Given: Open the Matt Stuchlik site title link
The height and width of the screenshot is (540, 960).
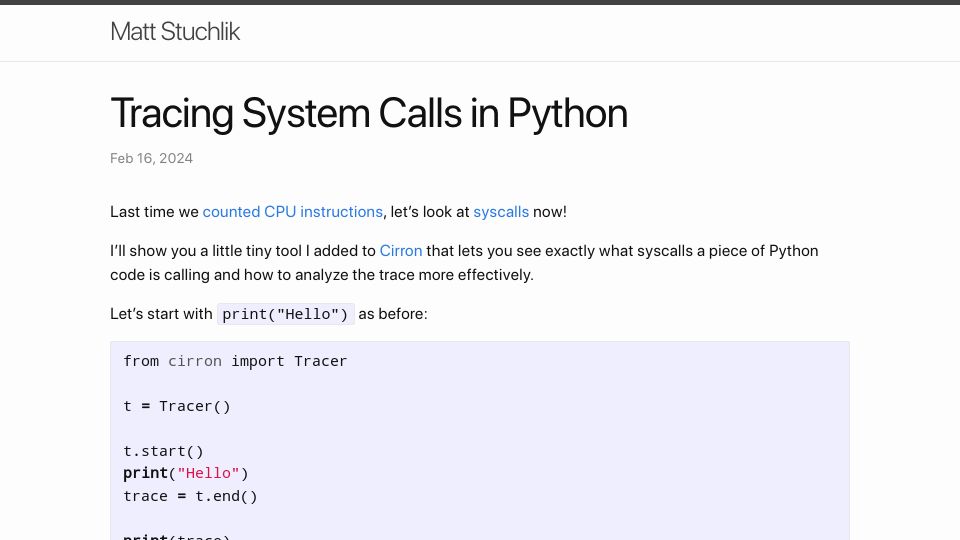Looking at the screenshot, I should [x=175, y=32].
